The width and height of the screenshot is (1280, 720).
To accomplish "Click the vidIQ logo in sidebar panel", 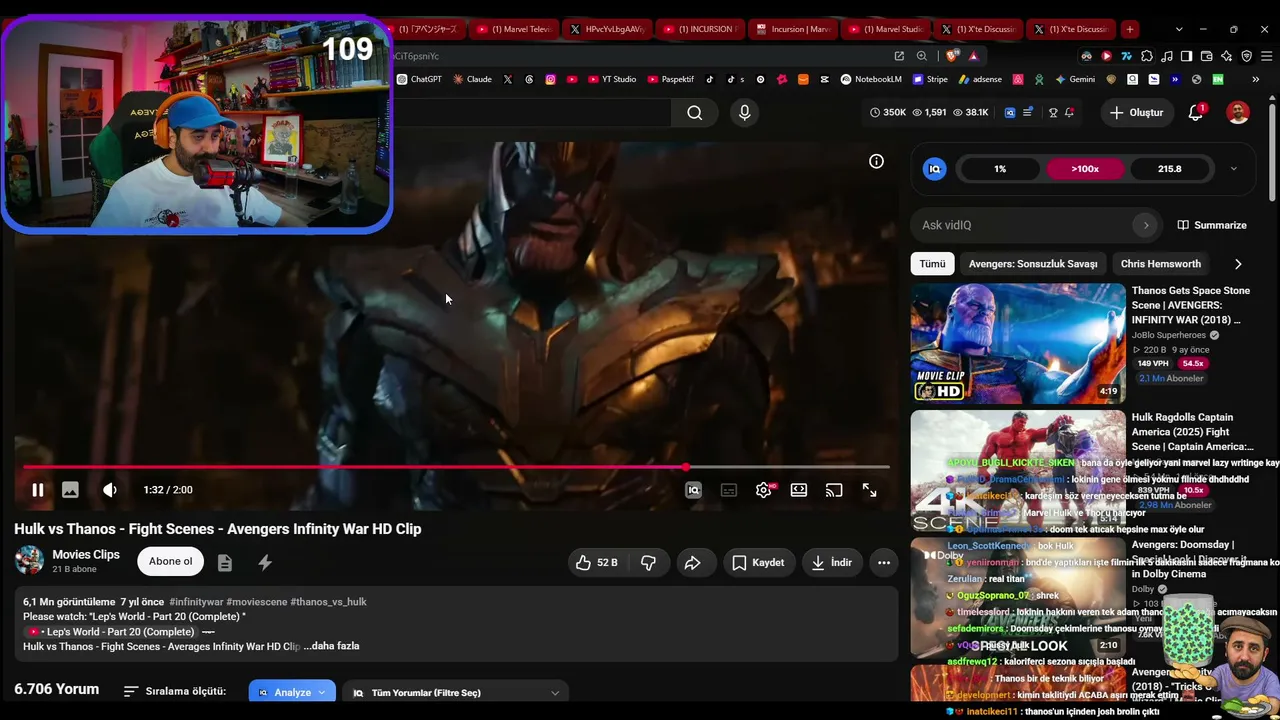I will [x=934, y=169].
